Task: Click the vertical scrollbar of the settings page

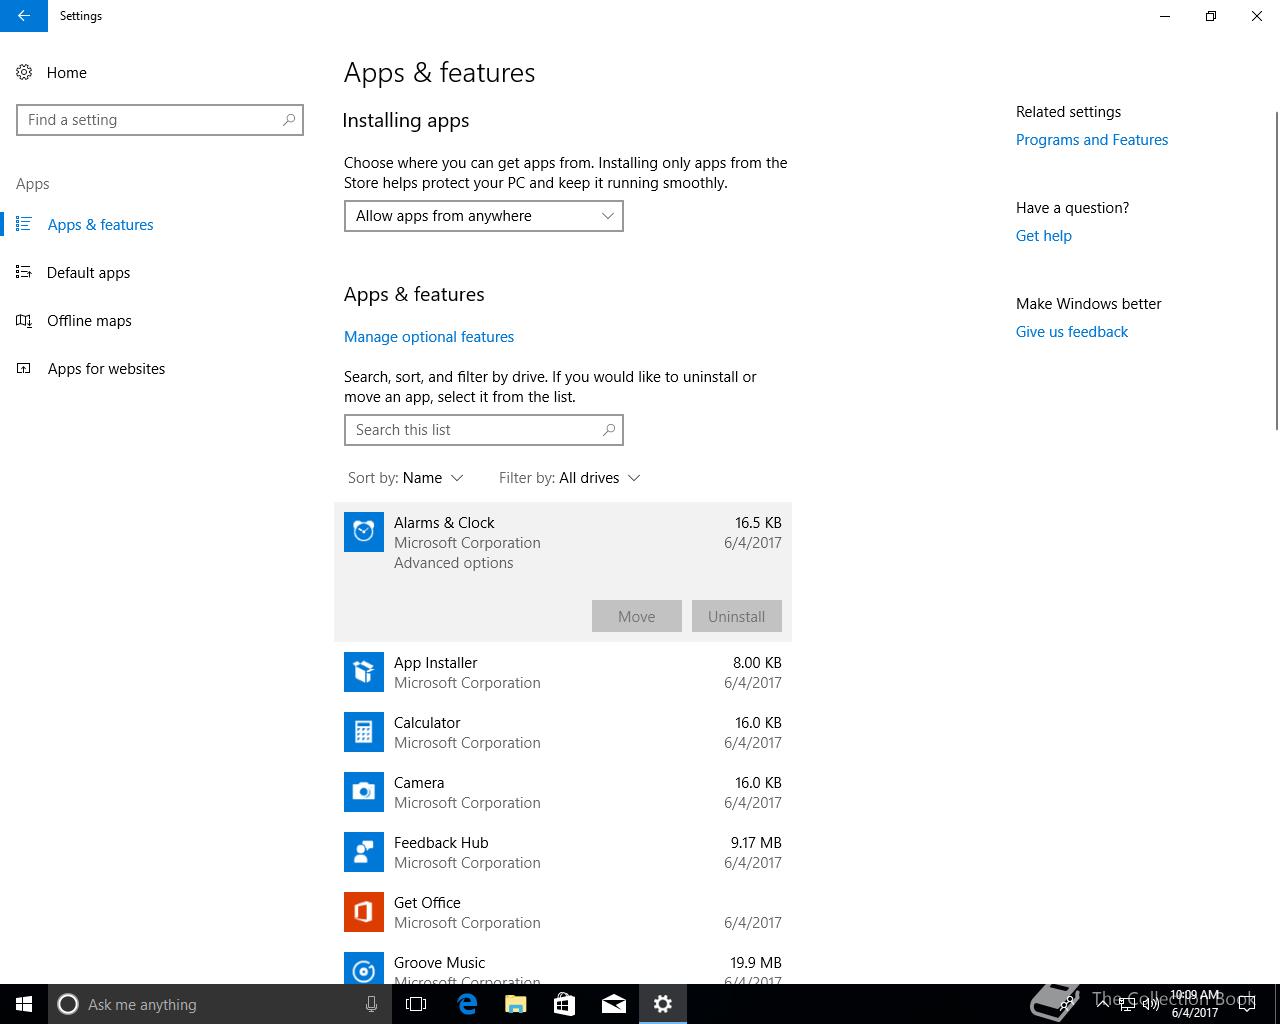Action: tap(1275, 270)
